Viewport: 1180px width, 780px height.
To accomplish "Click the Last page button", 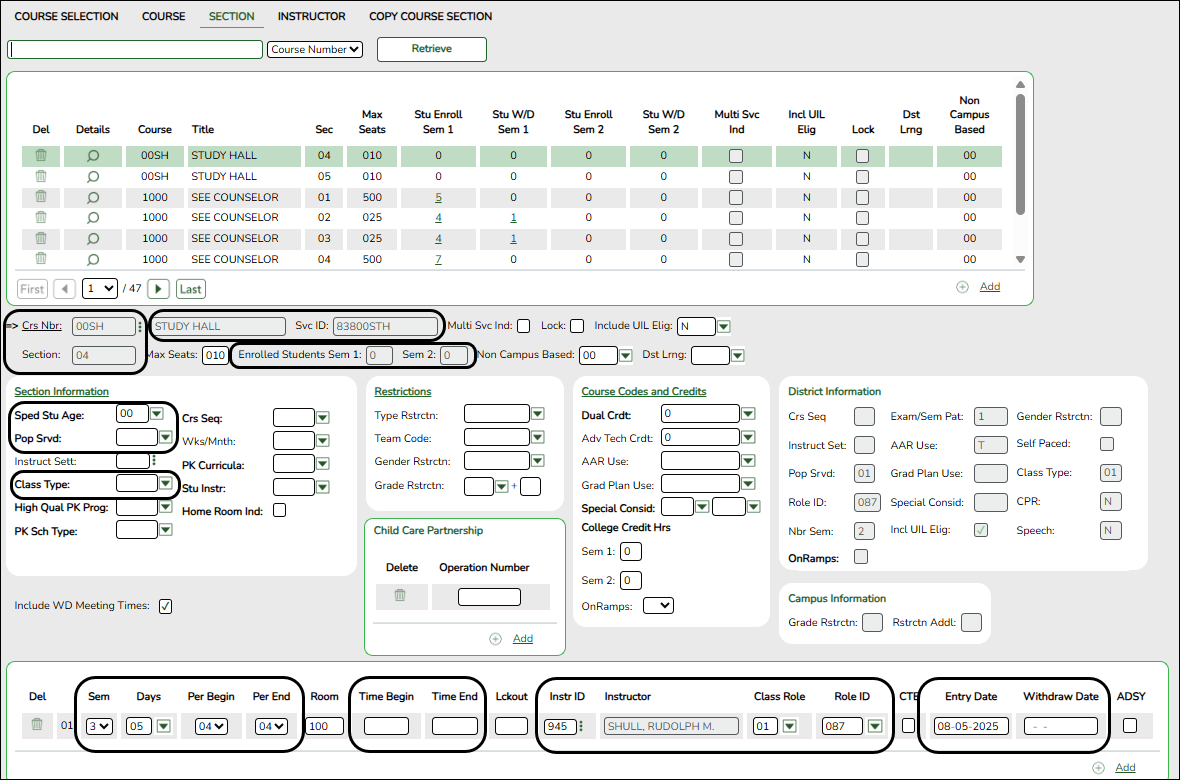I will click(x=190, y=289).
